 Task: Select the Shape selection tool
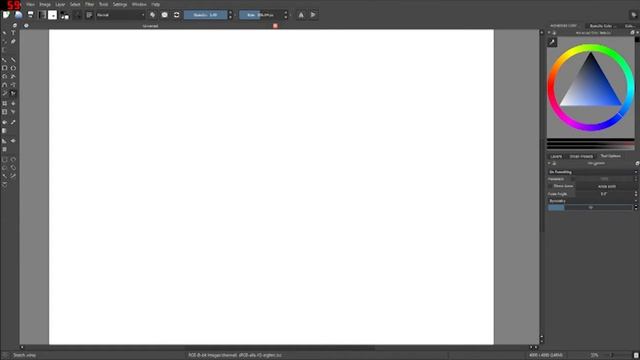(4, 33)
